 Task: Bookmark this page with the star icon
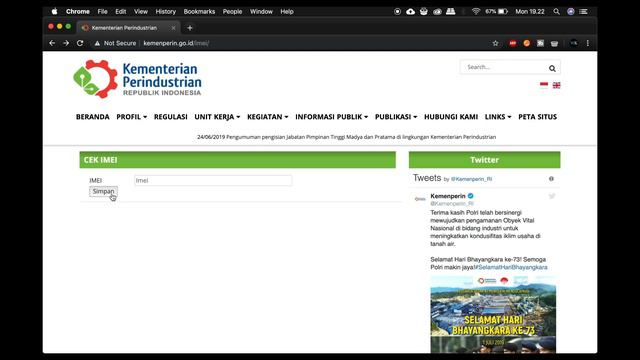(496, 43)
